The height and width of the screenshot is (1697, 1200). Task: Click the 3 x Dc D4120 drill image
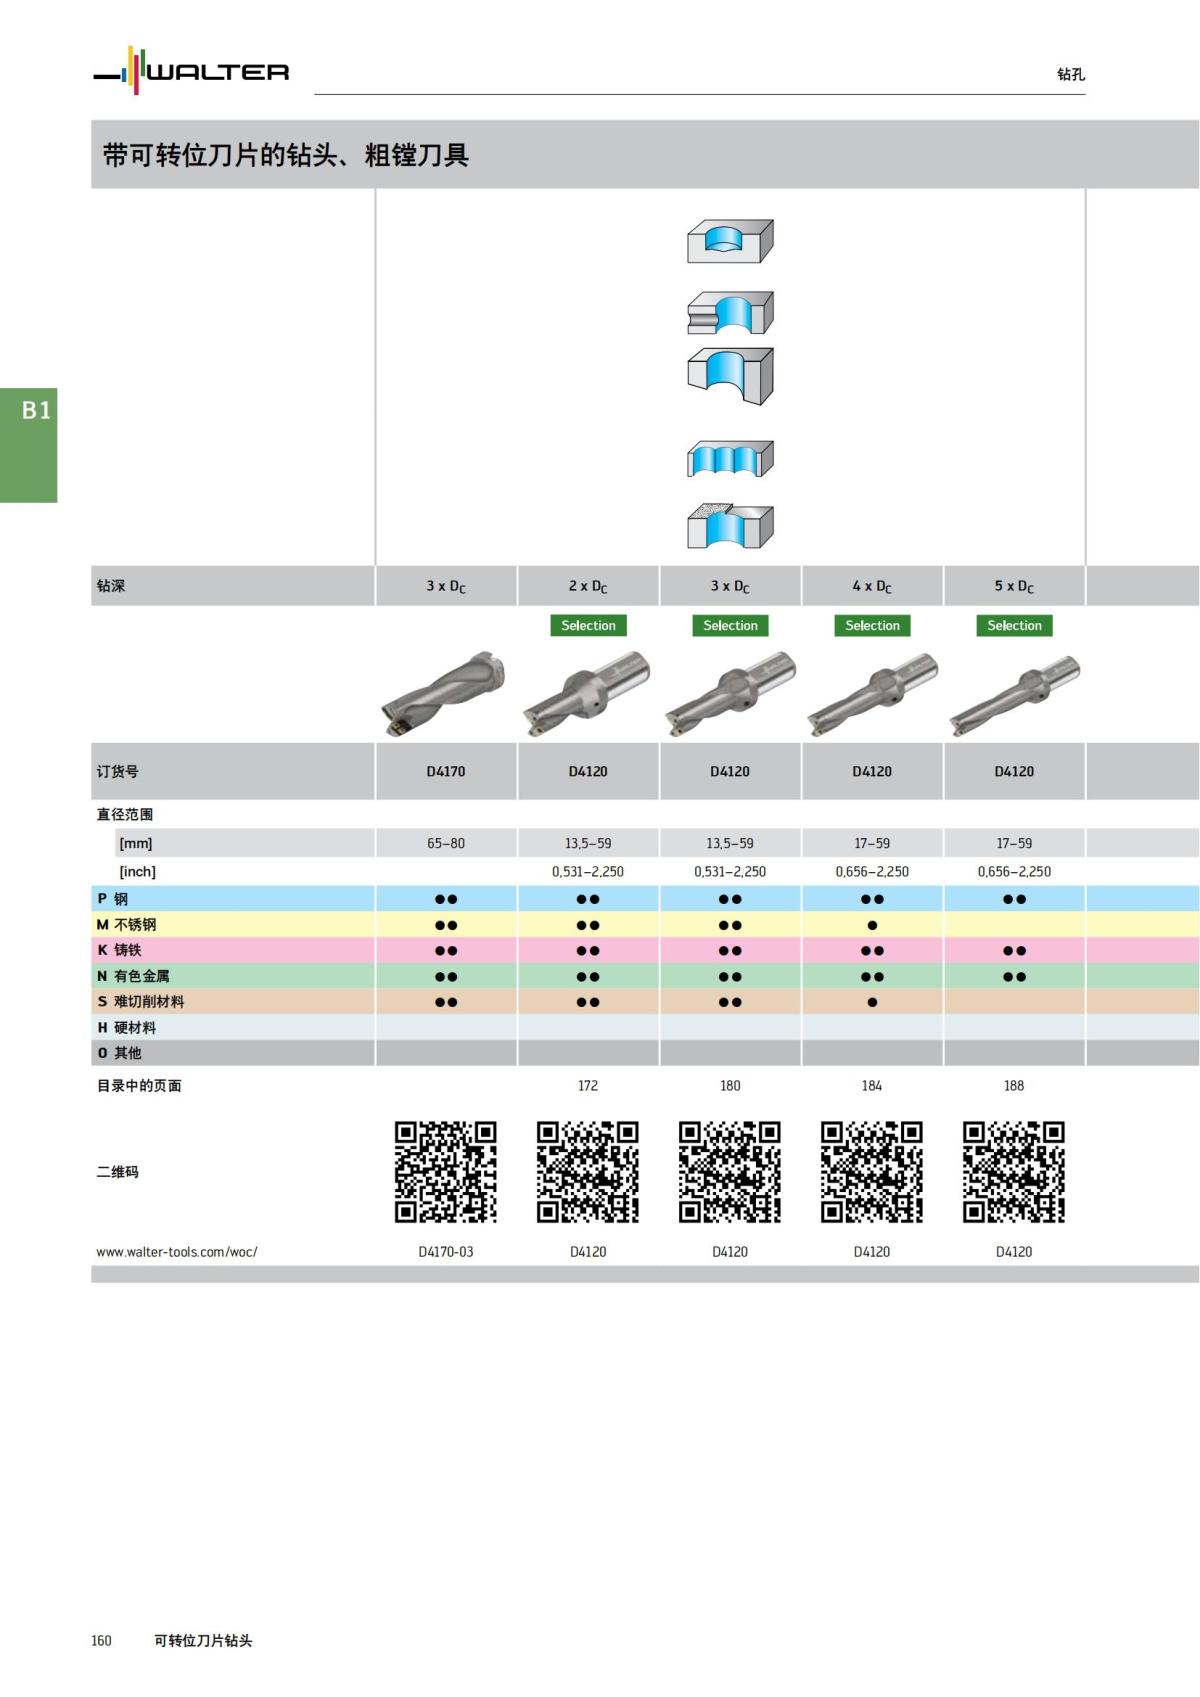[730, 692]
